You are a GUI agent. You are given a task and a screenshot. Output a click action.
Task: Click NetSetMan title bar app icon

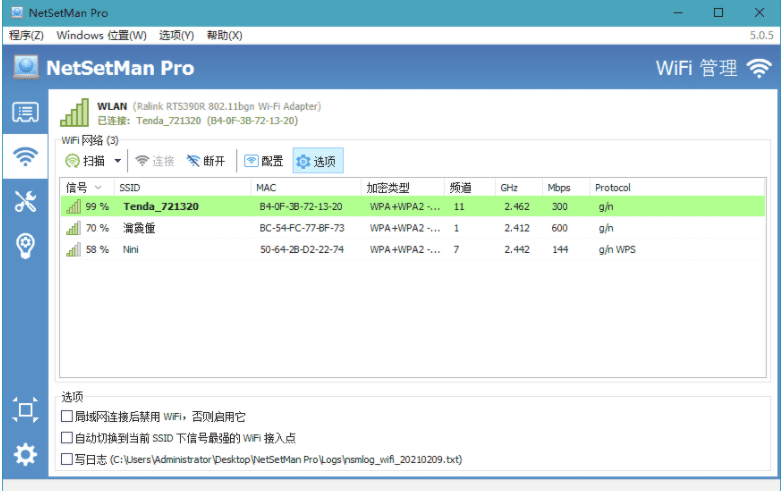pos(16,12)
